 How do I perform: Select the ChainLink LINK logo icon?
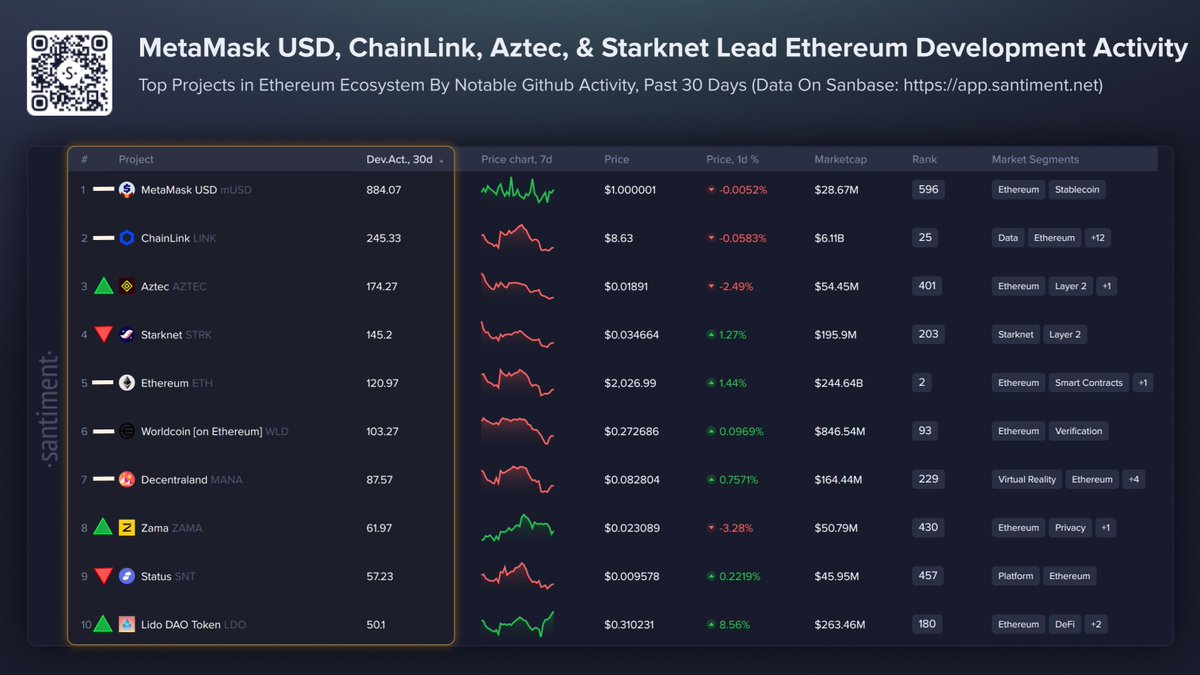[x=126, y=238]
